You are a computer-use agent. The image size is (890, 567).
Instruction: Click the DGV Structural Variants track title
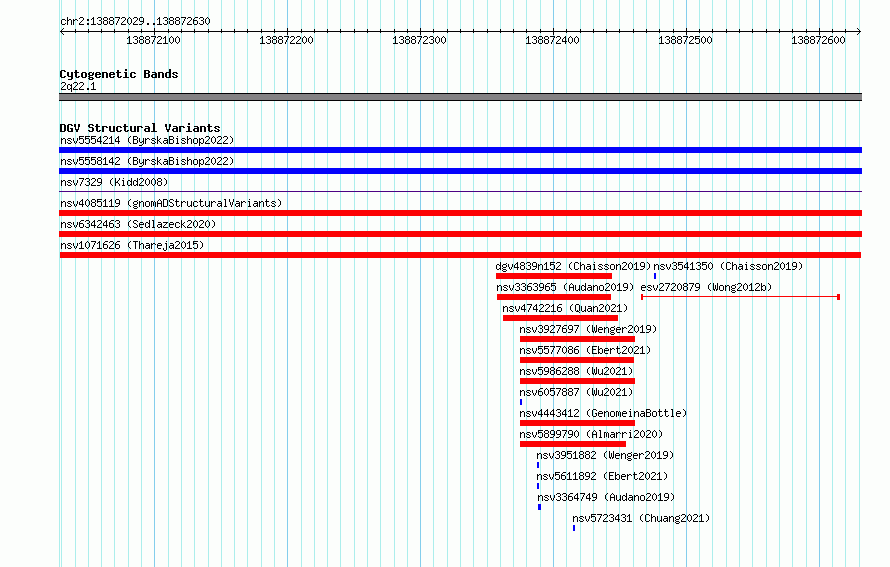click(140, 128)
